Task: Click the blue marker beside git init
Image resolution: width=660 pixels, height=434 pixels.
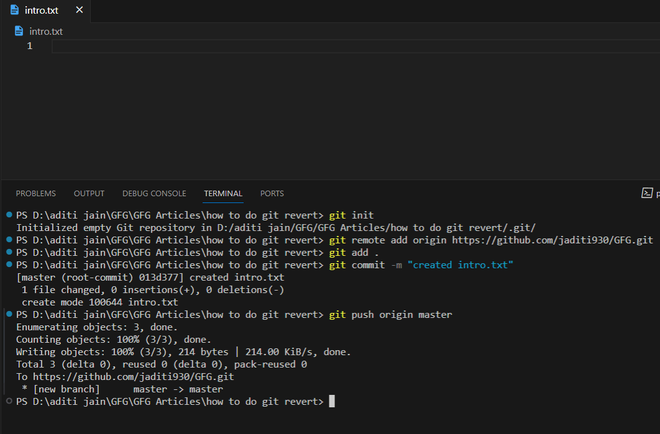Action: click(9, 215)
